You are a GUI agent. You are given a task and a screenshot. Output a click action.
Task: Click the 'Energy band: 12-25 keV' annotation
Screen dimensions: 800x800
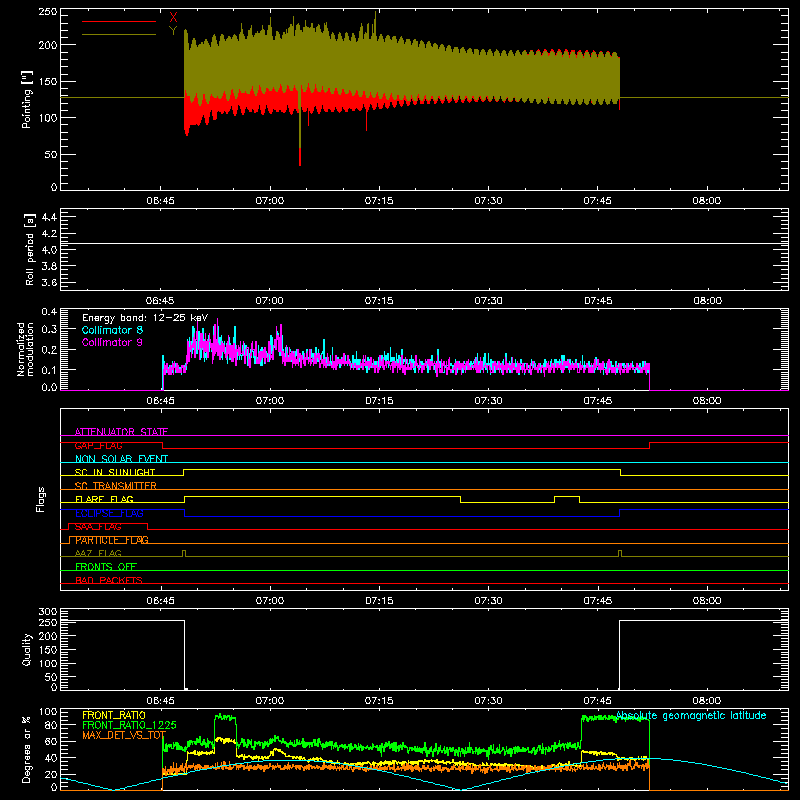click(145, 318)
